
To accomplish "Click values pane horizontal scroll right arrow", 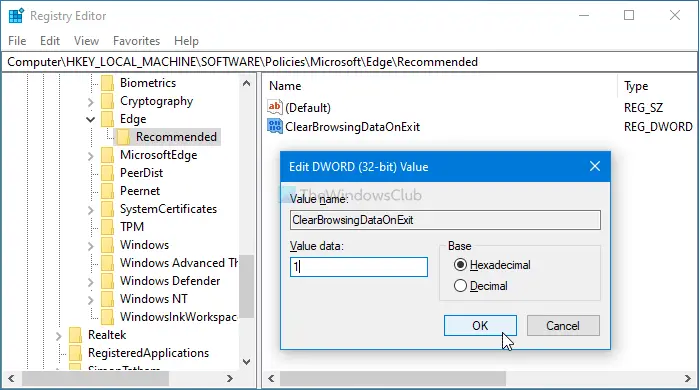I will coord(688,379).
